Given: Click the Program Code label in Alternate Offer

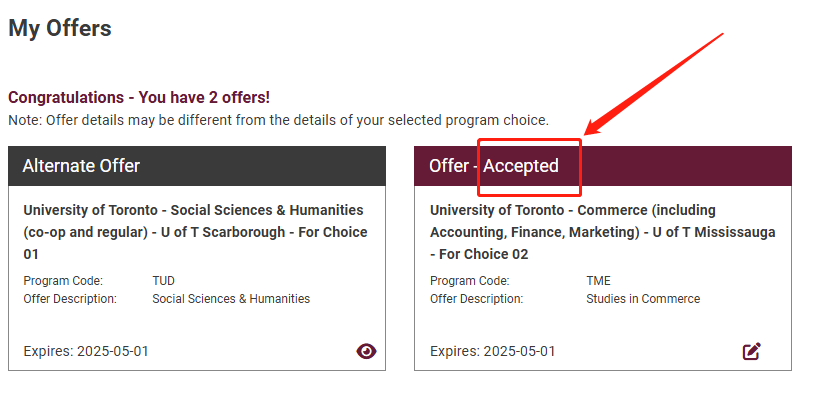Looking at the screenshot, I should tap(63, 281).
